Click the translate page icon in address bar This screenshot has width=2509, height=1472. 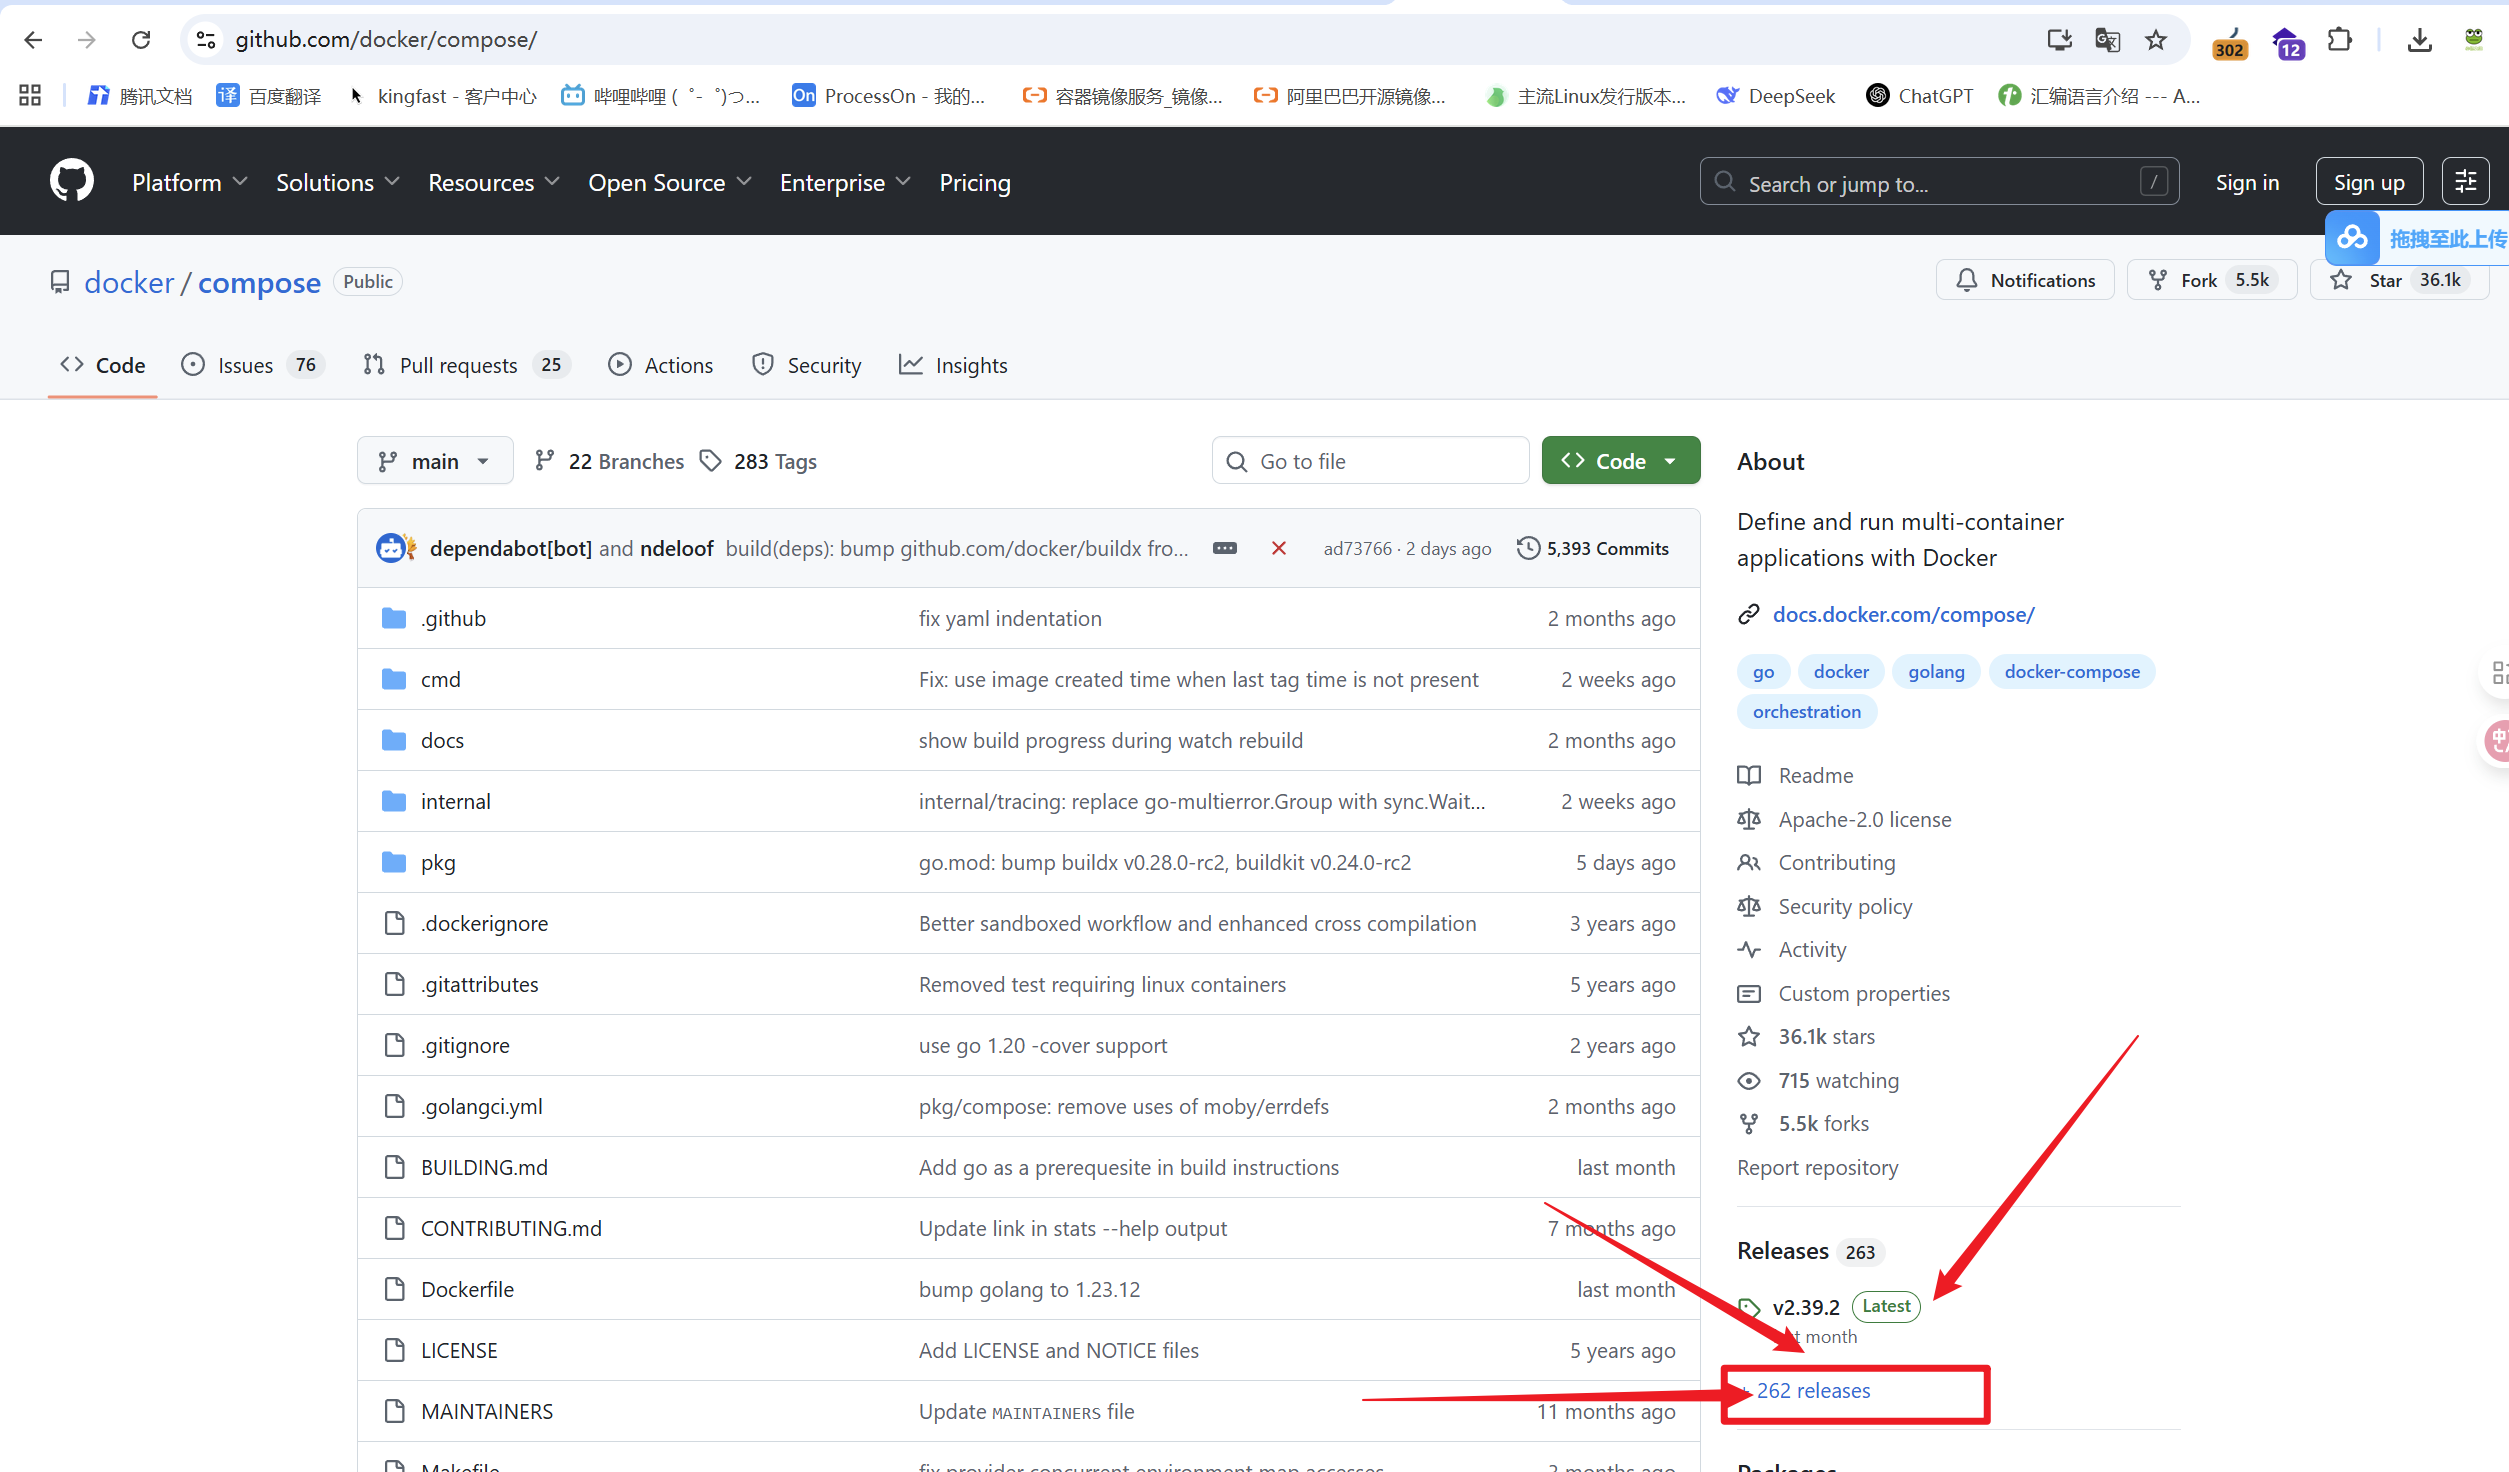(x=2108, y=40)
